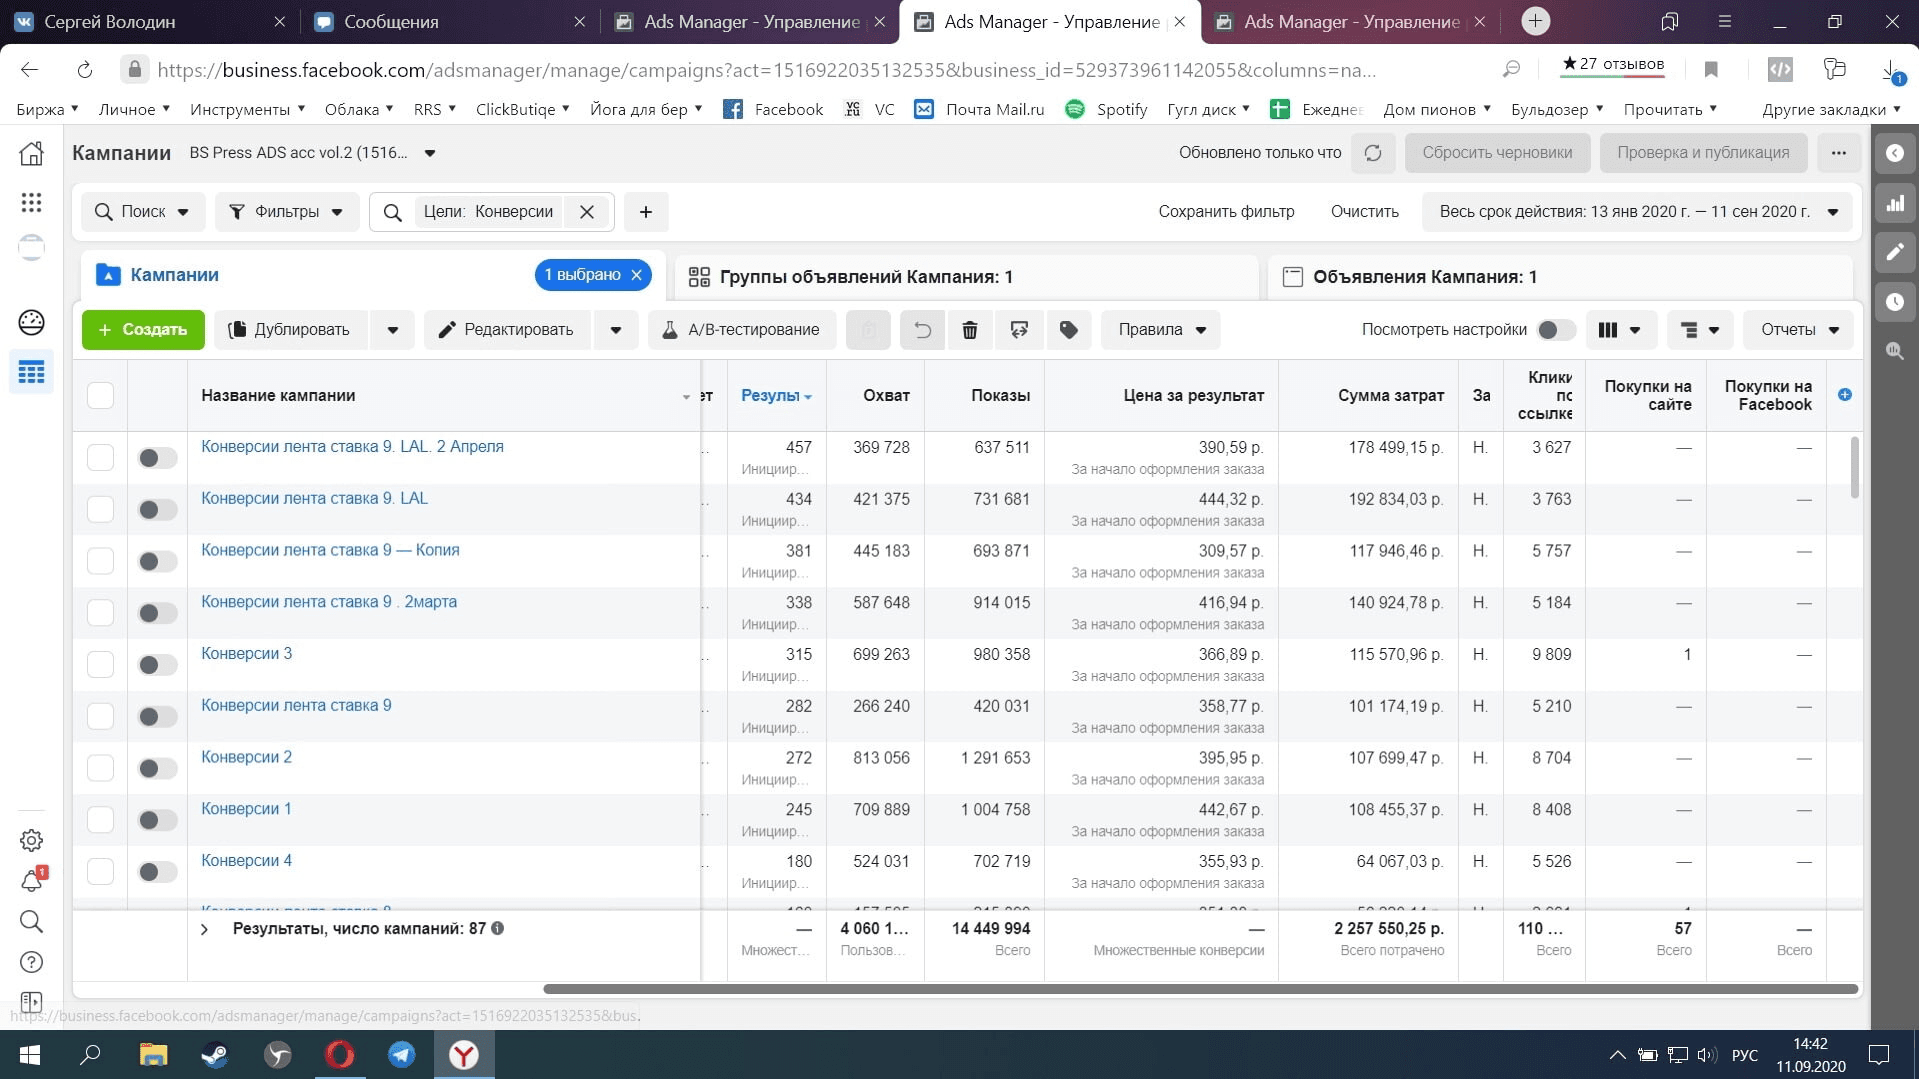
Task: Open Windows Start menu
Action: 30,1055
